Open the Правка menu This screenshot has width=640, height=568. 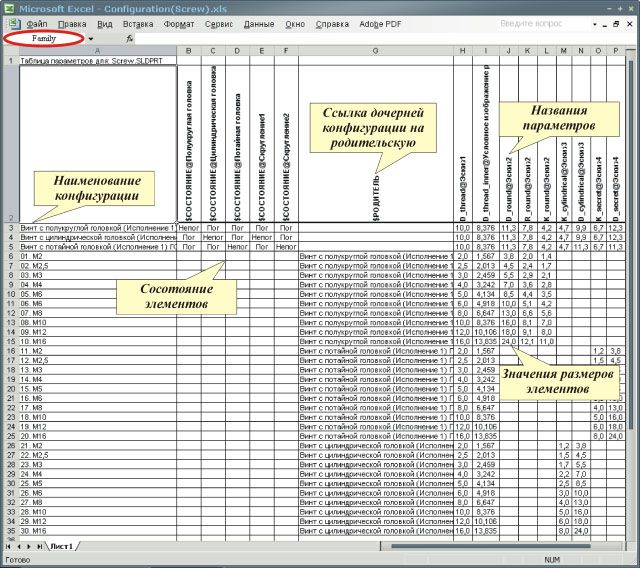(x=72, y=24)
